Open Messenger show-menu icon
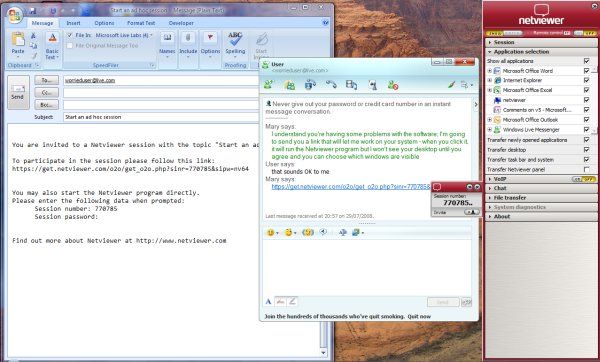Screen dimensions: 600x362 pyautogui.click(x=466, y=85)
